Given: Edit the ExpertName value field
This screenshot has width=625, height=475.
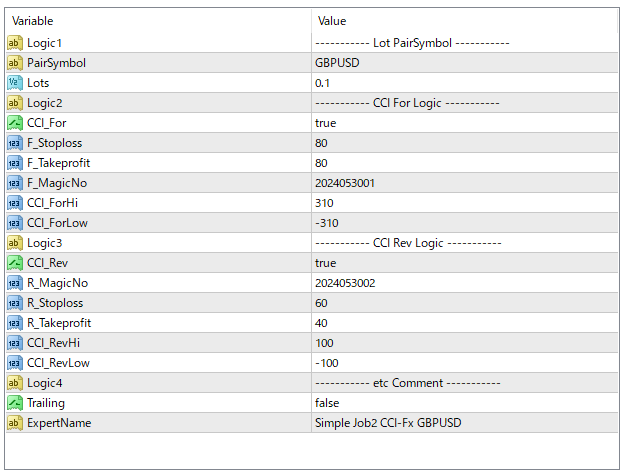Looking at the screenshot, I should tap(388, 423).
